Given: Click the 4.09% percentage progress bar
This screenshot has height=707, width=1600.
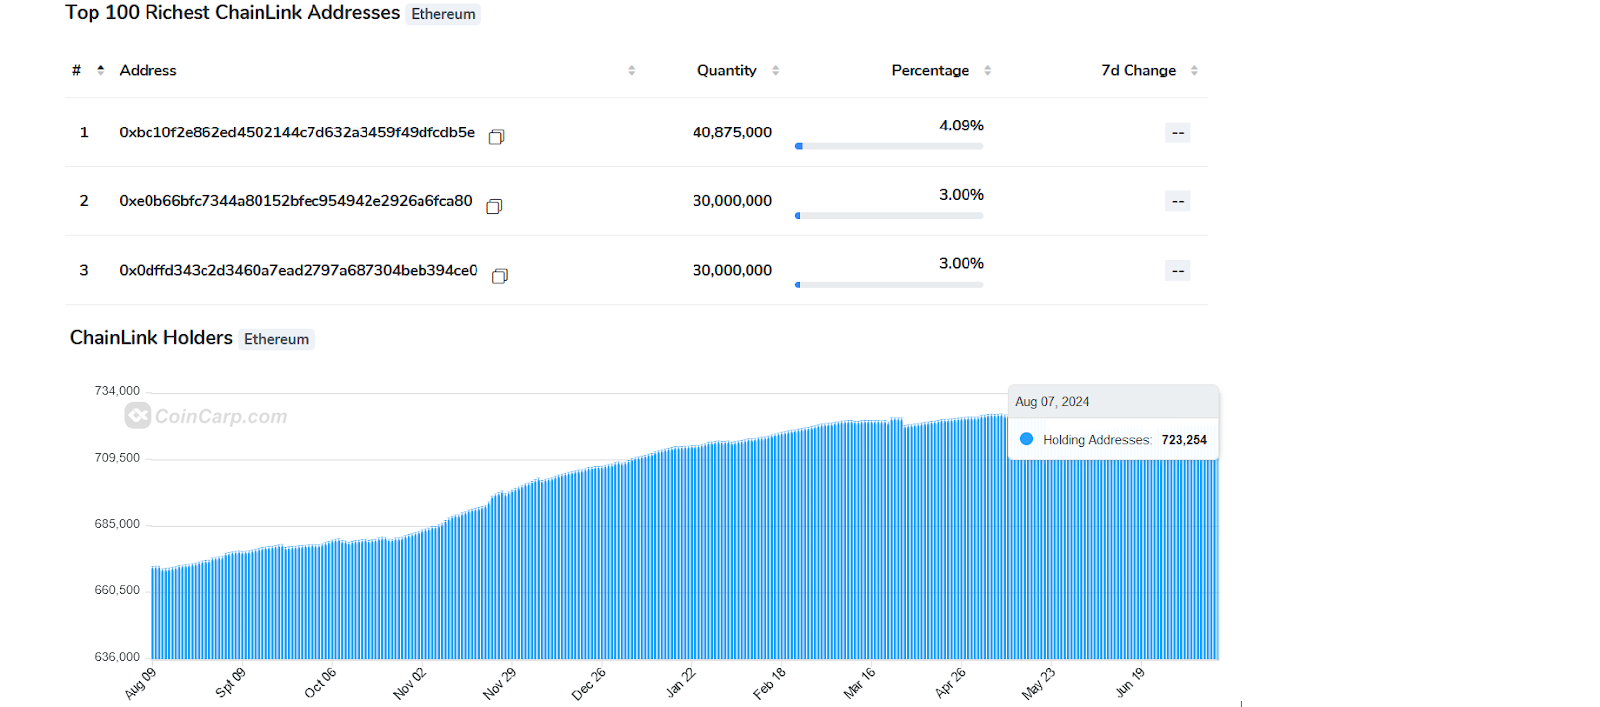Looking at the screenshot, I should click(889, 146).
